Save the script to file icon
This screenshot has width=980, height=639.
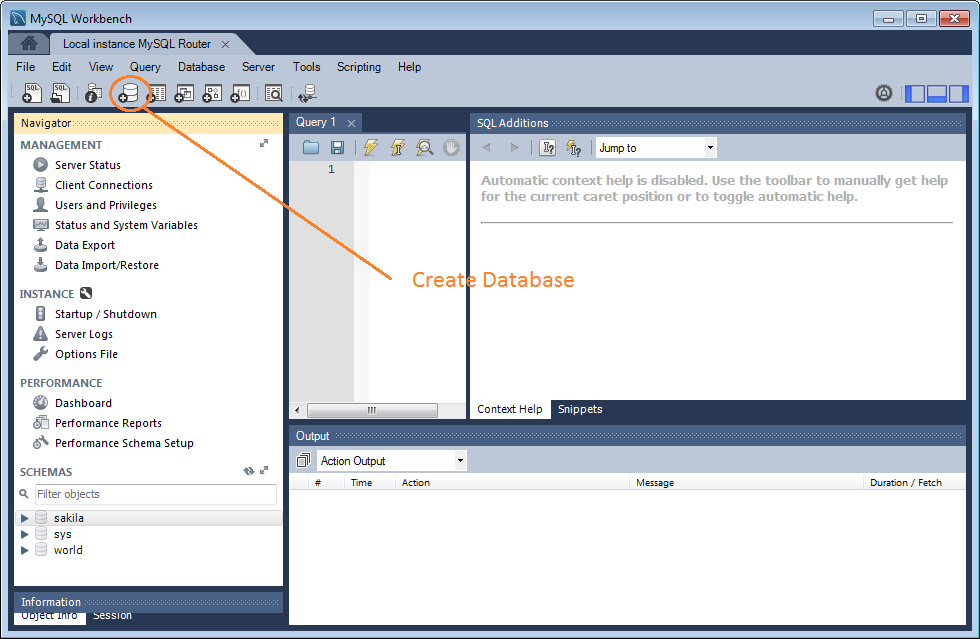coord(338,148)
